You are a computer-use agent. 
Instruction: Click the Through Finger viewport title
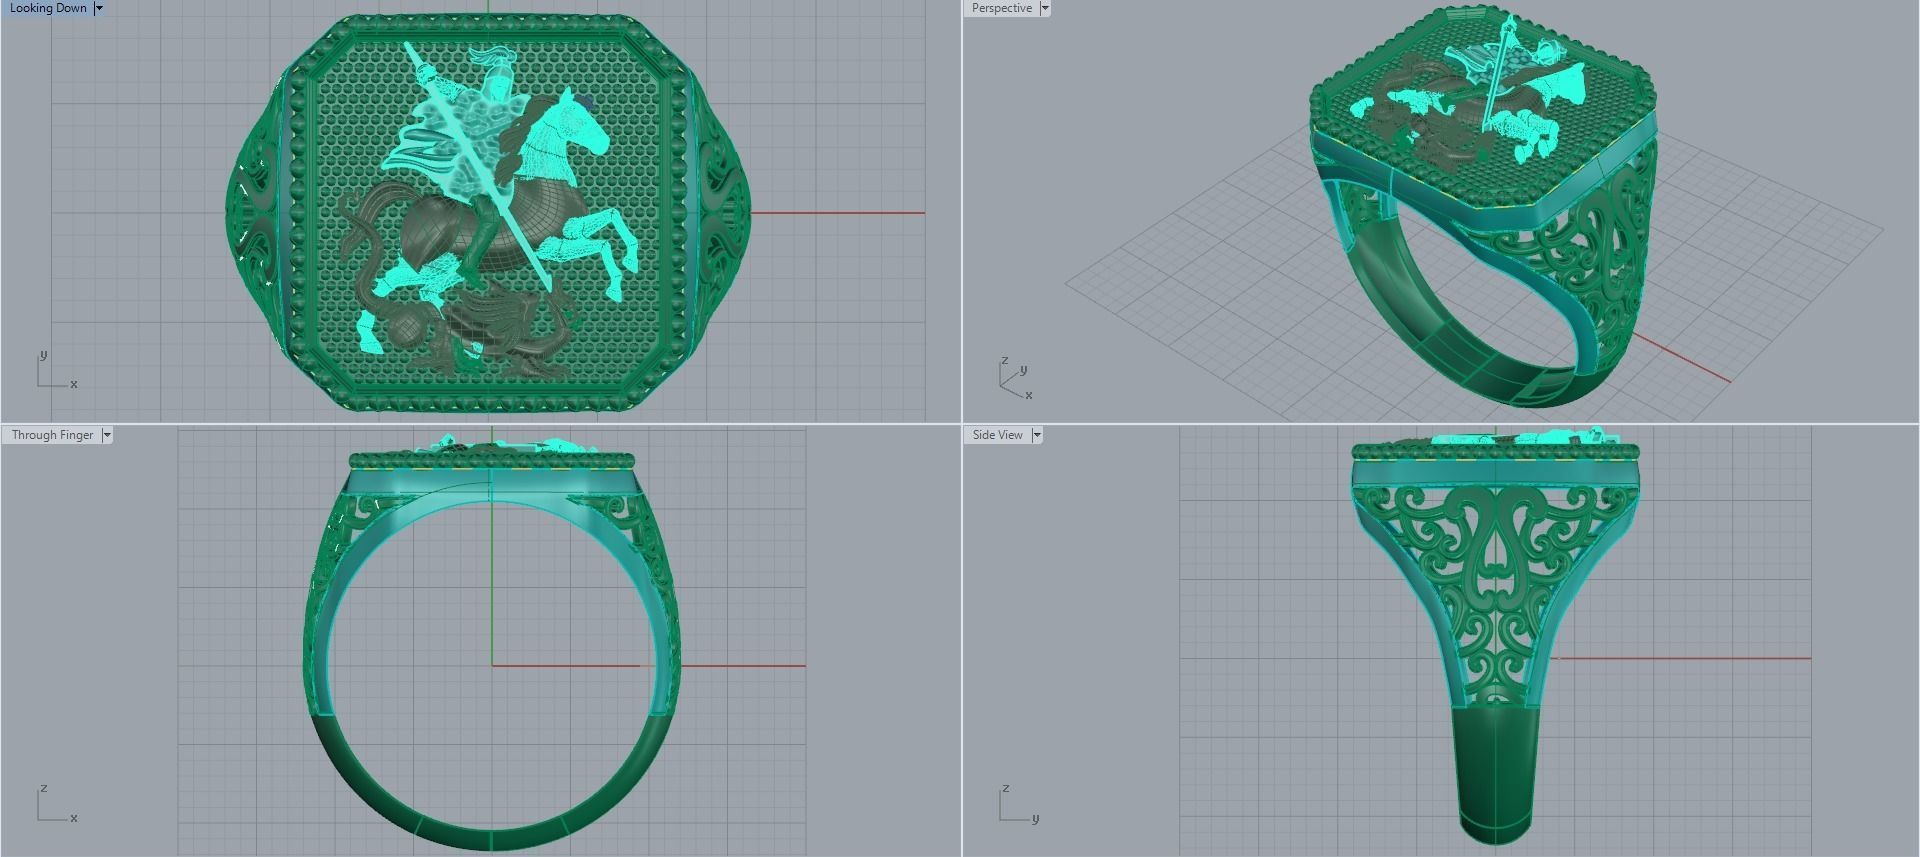pos(52,435)
